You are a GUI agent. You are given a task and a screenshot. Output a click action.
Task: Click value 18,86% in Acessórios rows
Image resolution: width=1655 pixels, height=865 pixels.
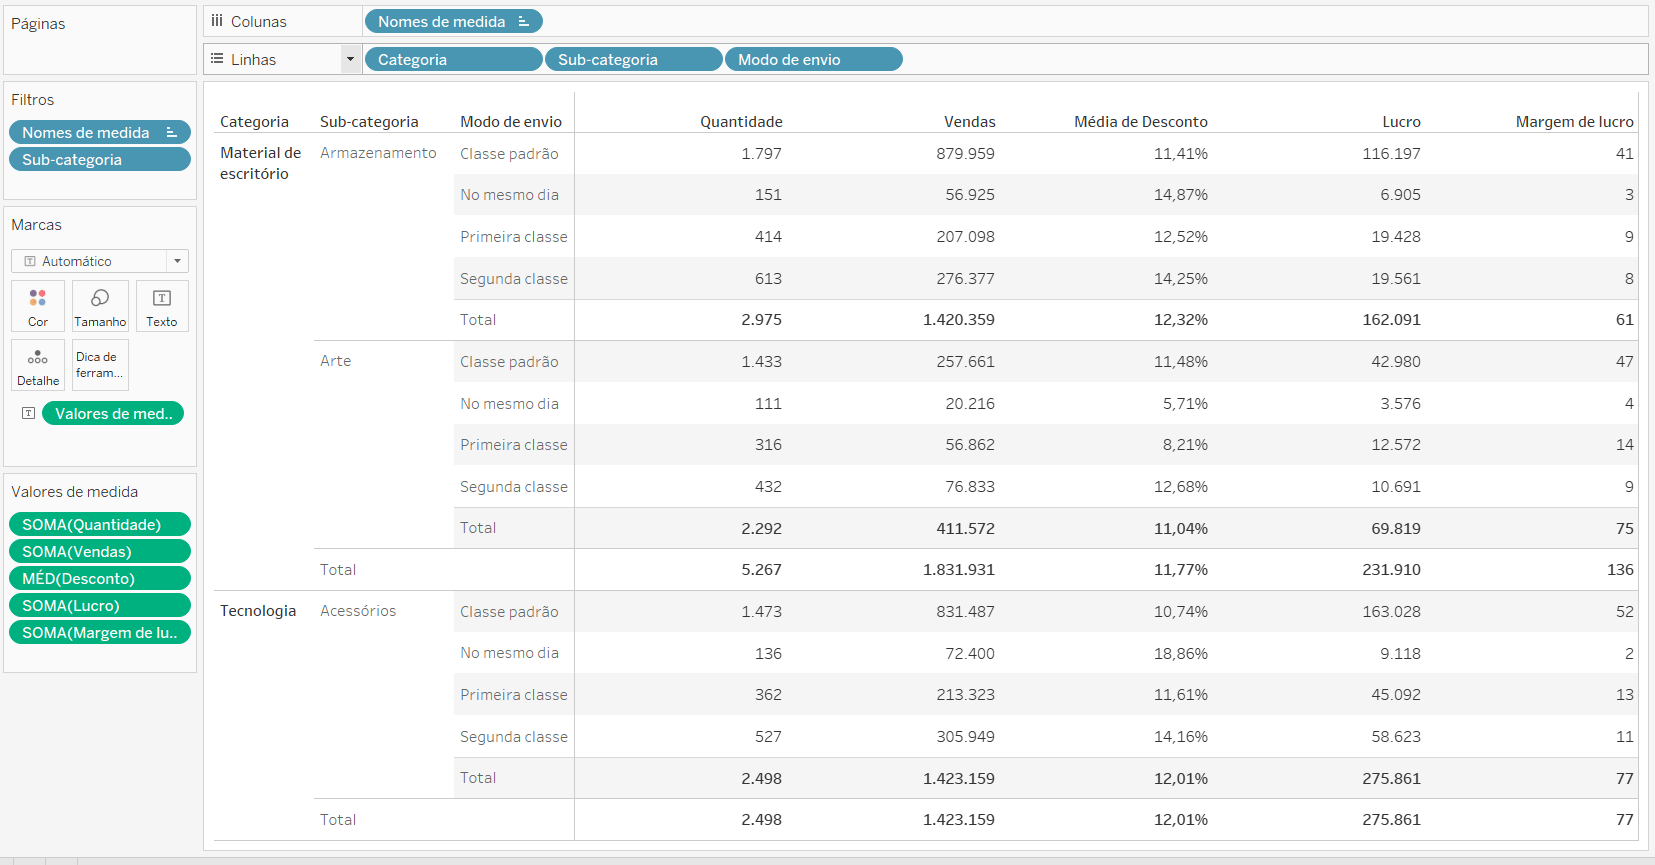pyautogui.click(x=1180, y=653)
